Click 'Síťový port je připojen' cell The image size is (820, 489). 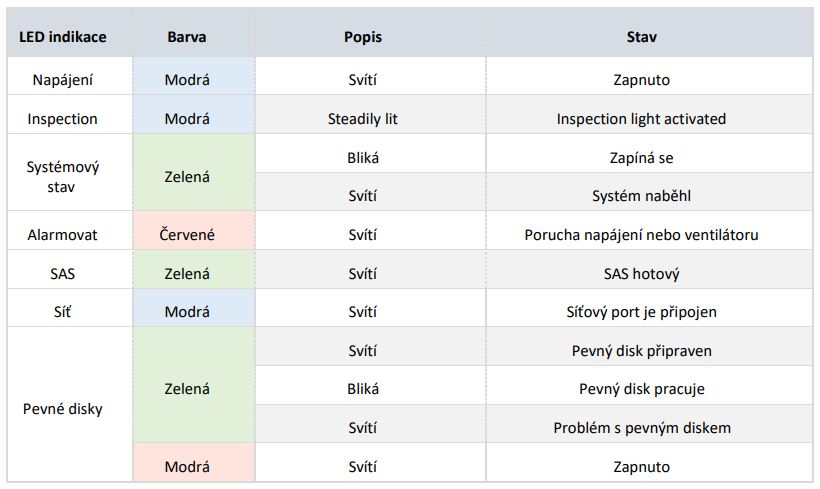click(641, 312)
